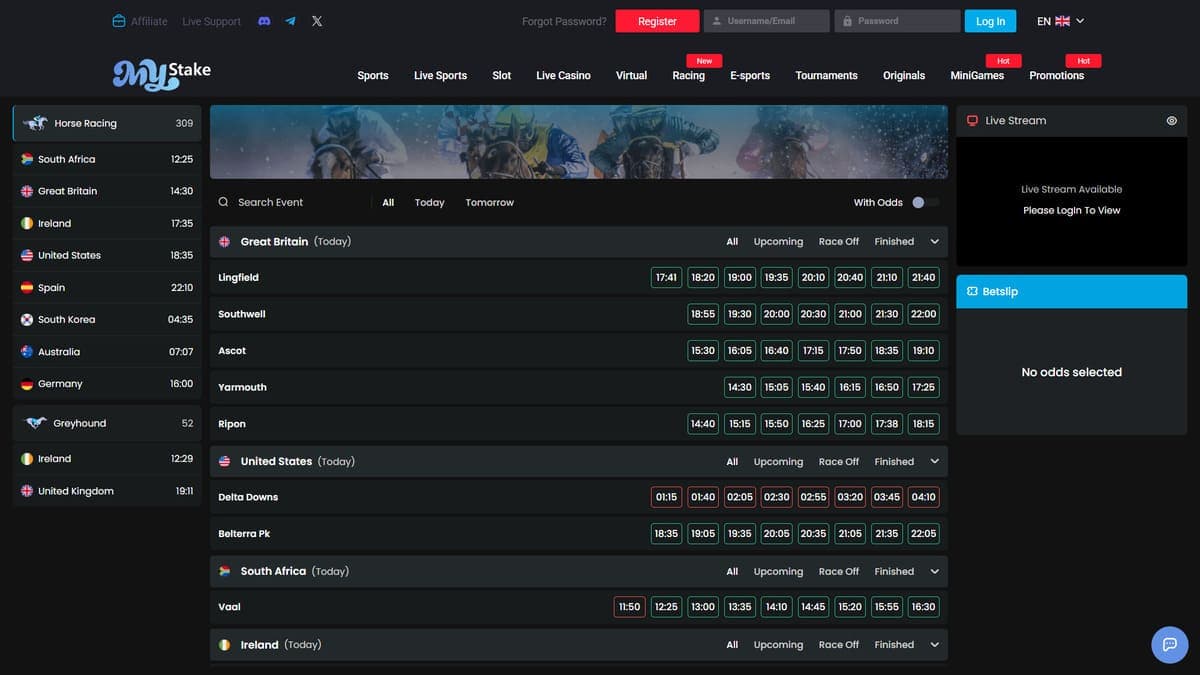Image resolution: width=1200 pixels, height=675 pixels.
Task: Click the South Africa section header flag
Action: click(x=224, y=571)
